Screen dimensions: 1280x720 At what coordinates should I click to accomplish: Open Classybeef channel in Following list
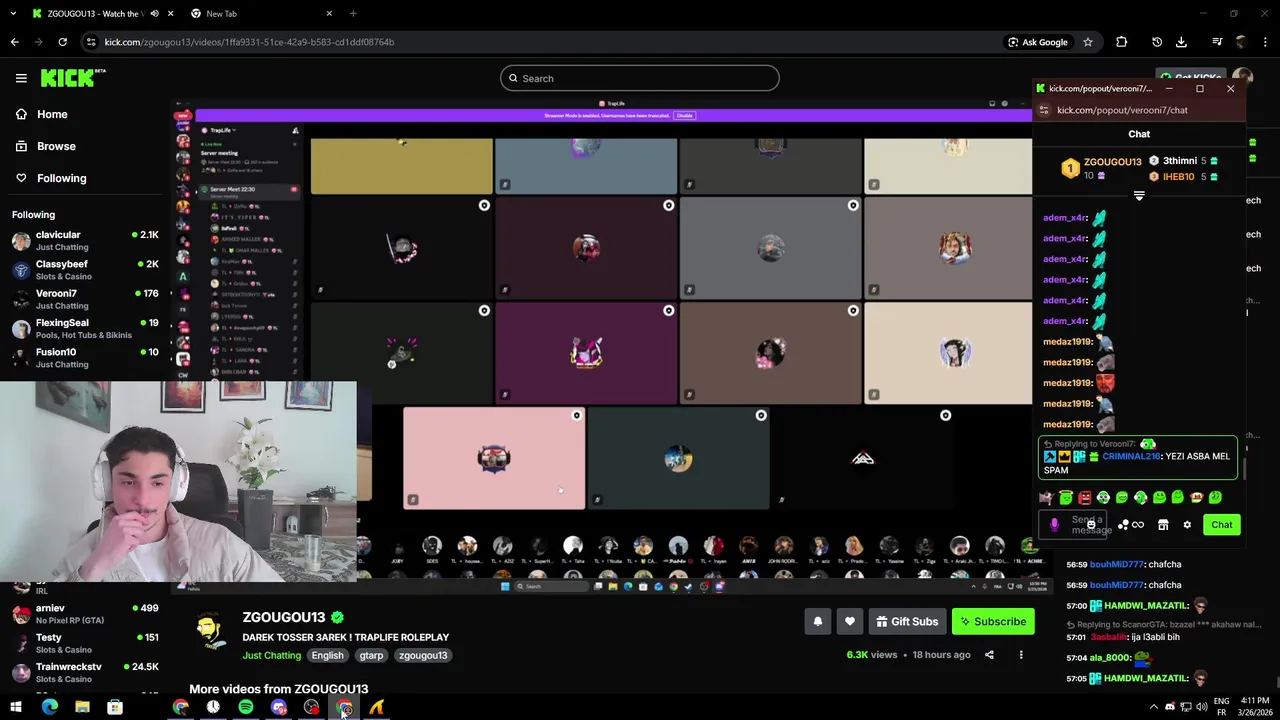coord(85,270)
